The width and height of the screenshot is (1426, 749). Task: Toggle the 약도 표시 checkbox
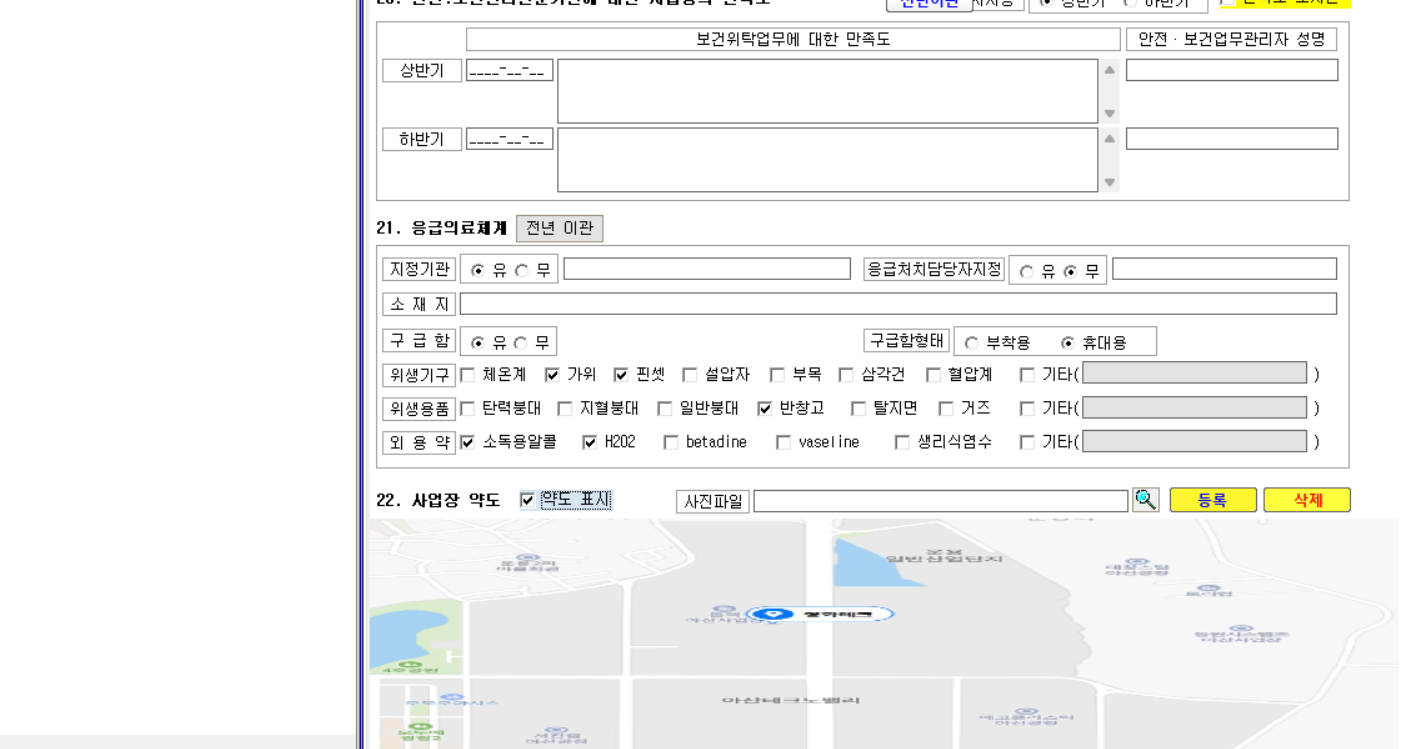click(x=527, y=500)
